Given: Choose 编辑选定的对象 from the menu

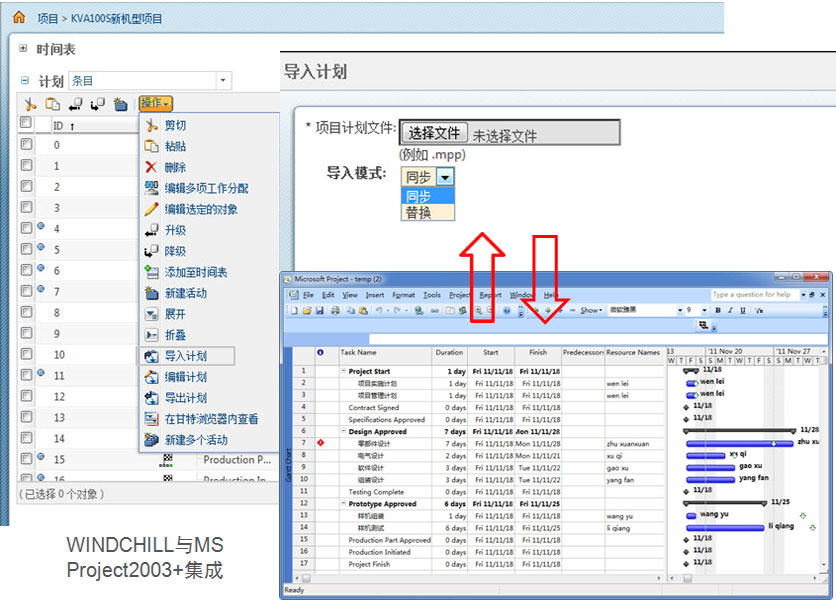Looking at the screenshot, I should point(201,209).
